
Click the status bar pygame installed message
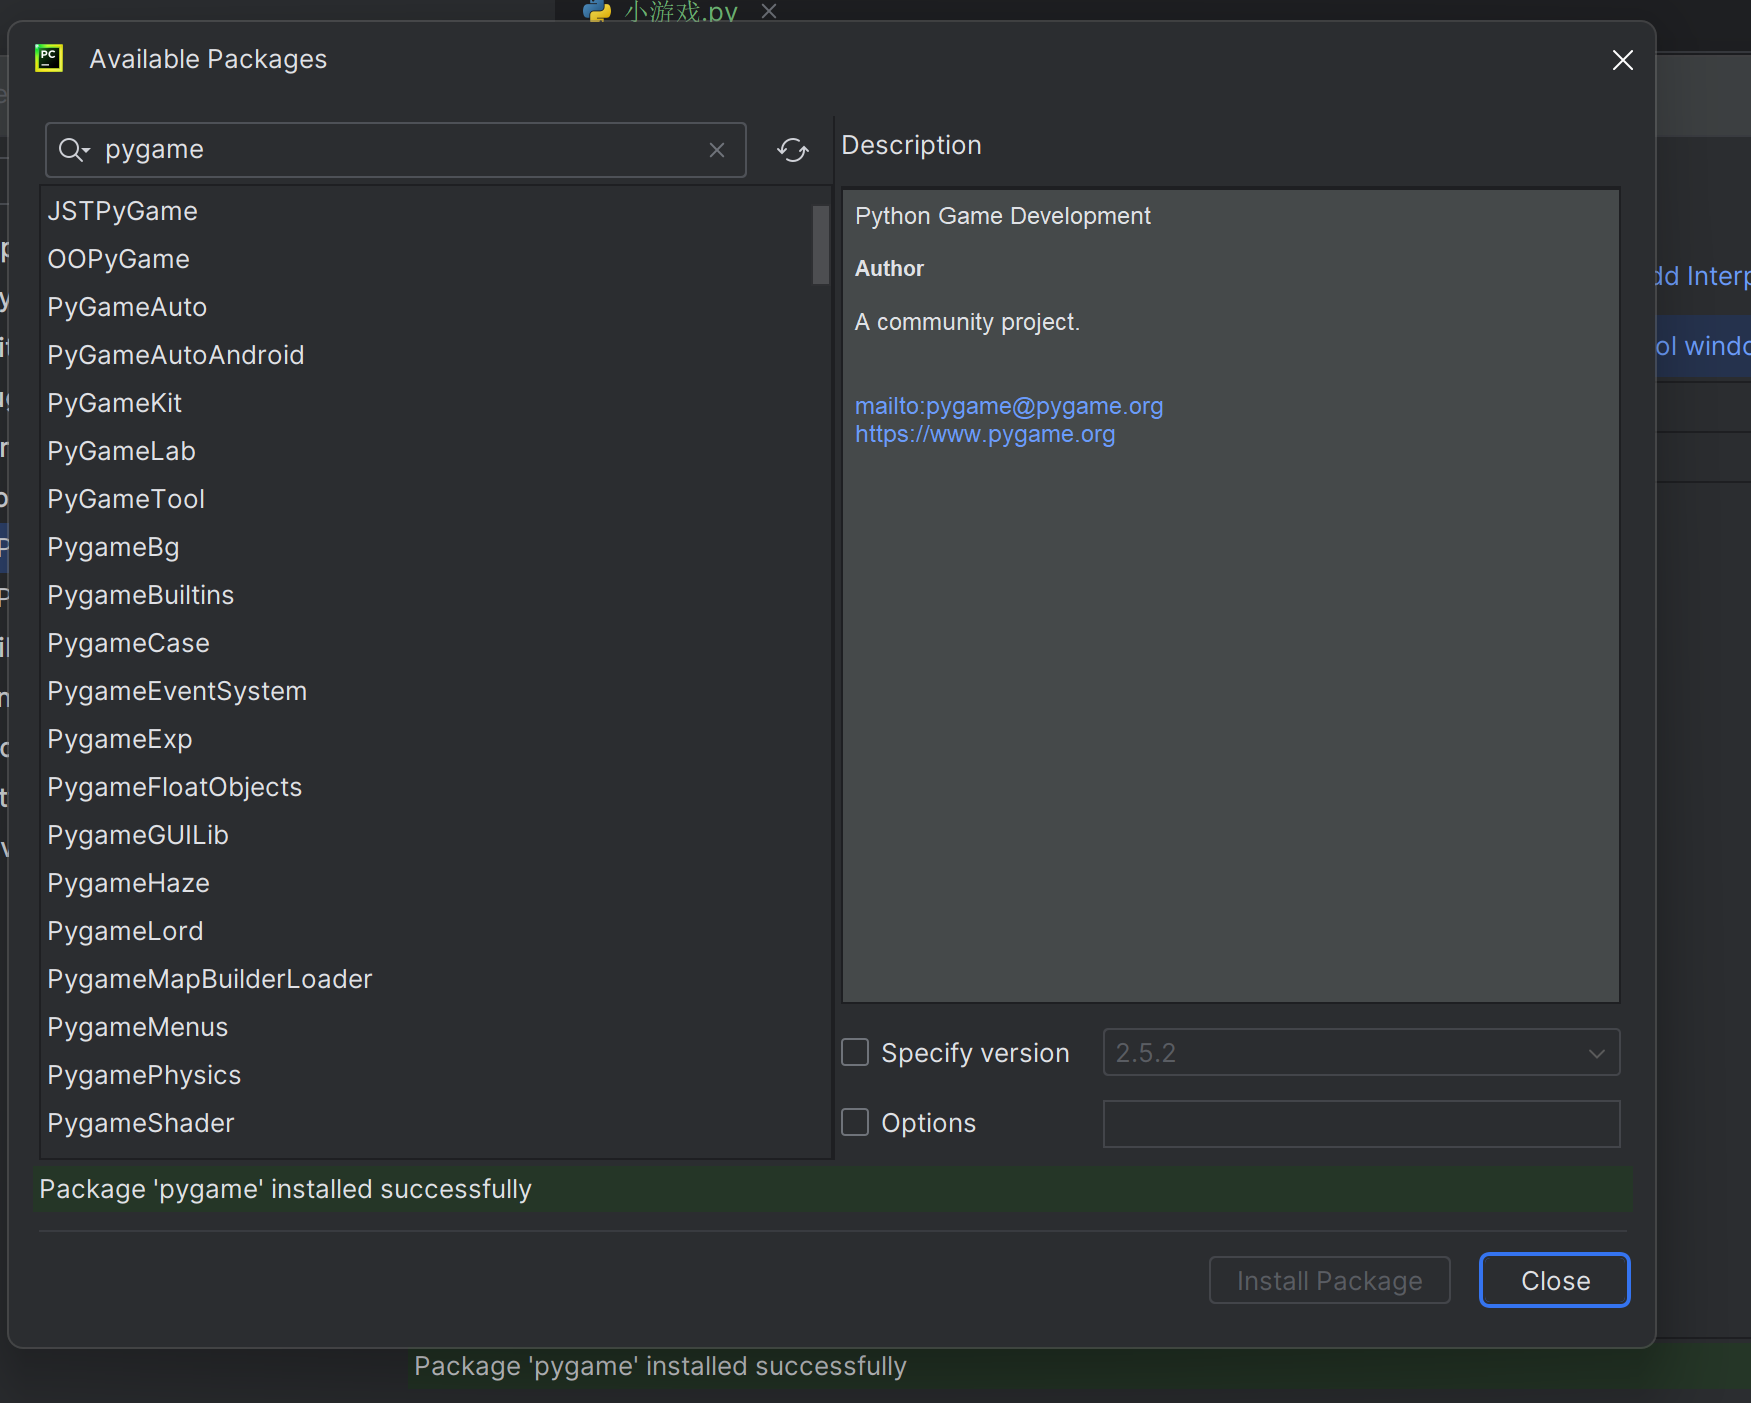click(x=660, y=1366)
